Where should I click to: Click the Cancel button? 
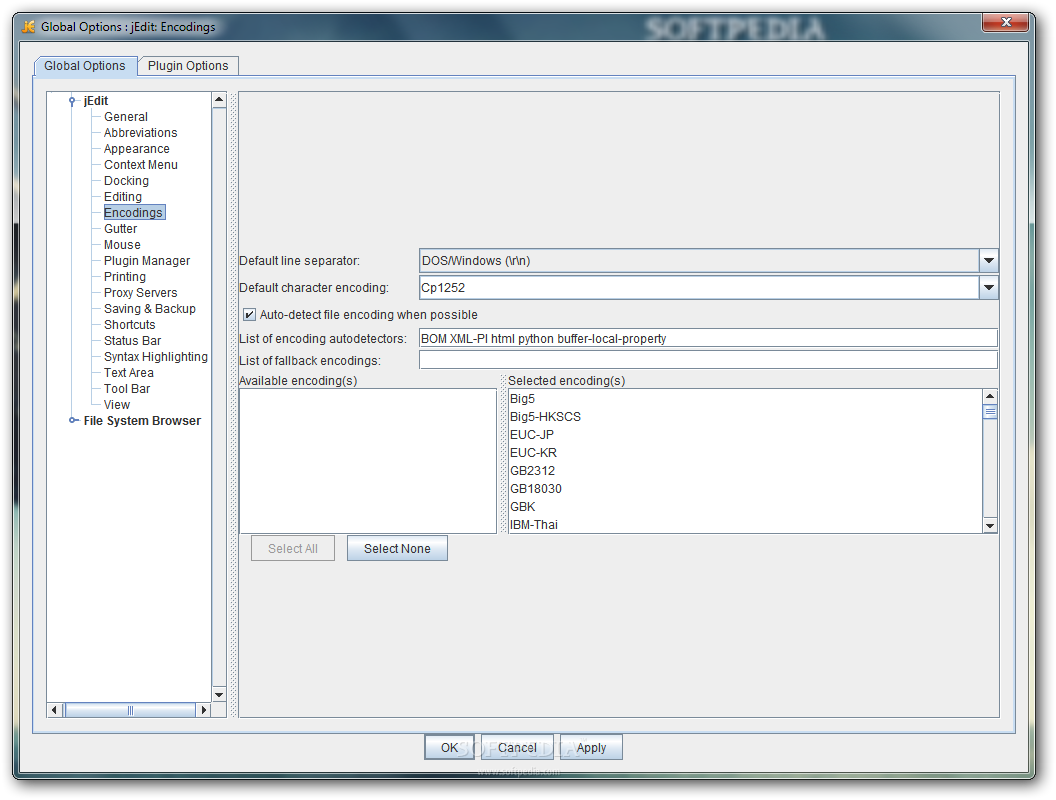coord(517,747)
